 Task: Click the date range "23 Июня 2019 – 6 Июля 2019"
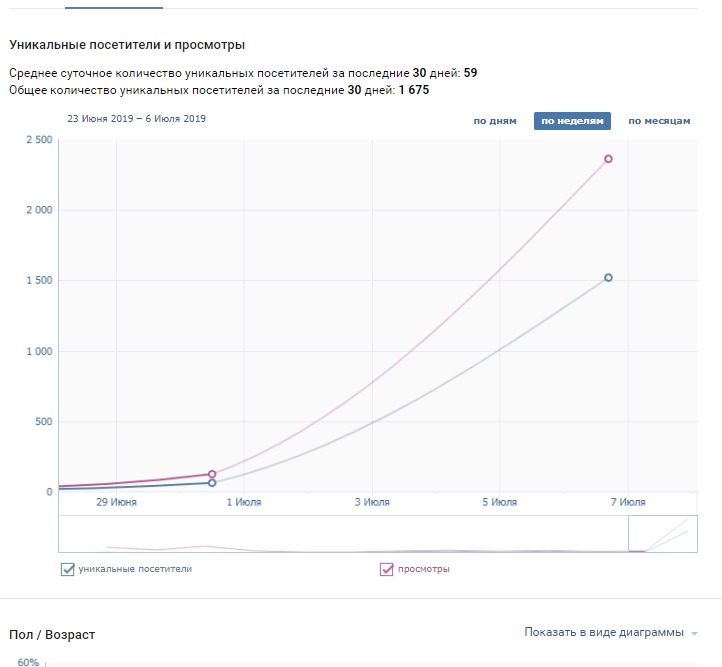[136, 119]
